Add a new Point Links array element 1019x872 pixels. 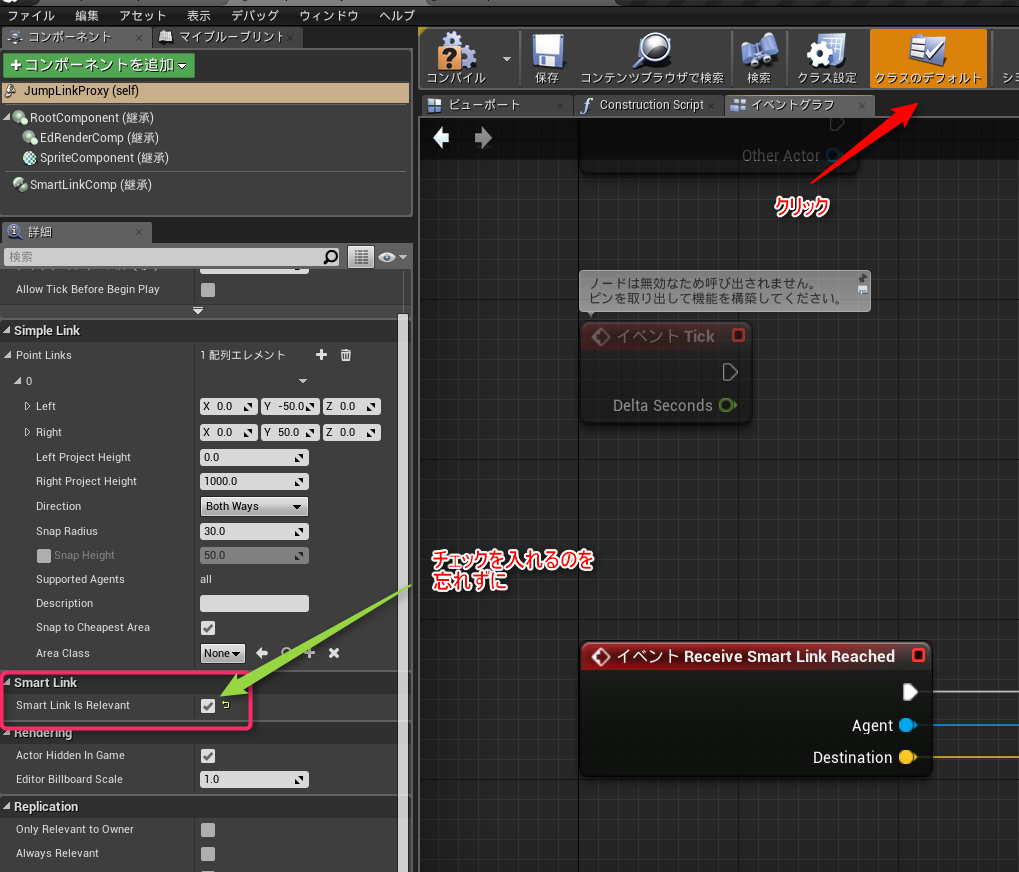click(x=321, y=355)
